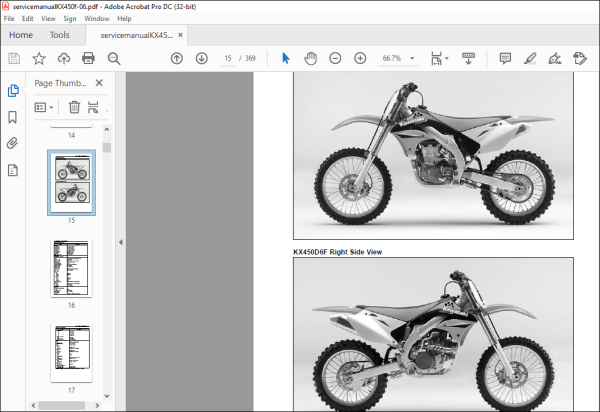
Task: Click thumbnail scrollbar up arrow
Action: click(107, 129)
